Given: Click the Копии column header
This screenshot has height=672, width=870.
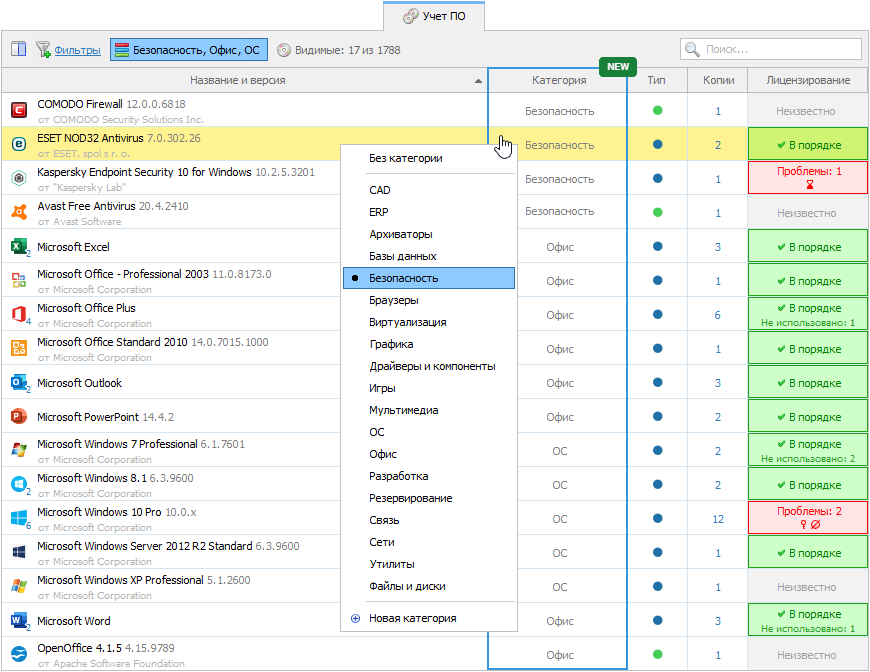Looking at the screenshot, I should click(718, 80).
